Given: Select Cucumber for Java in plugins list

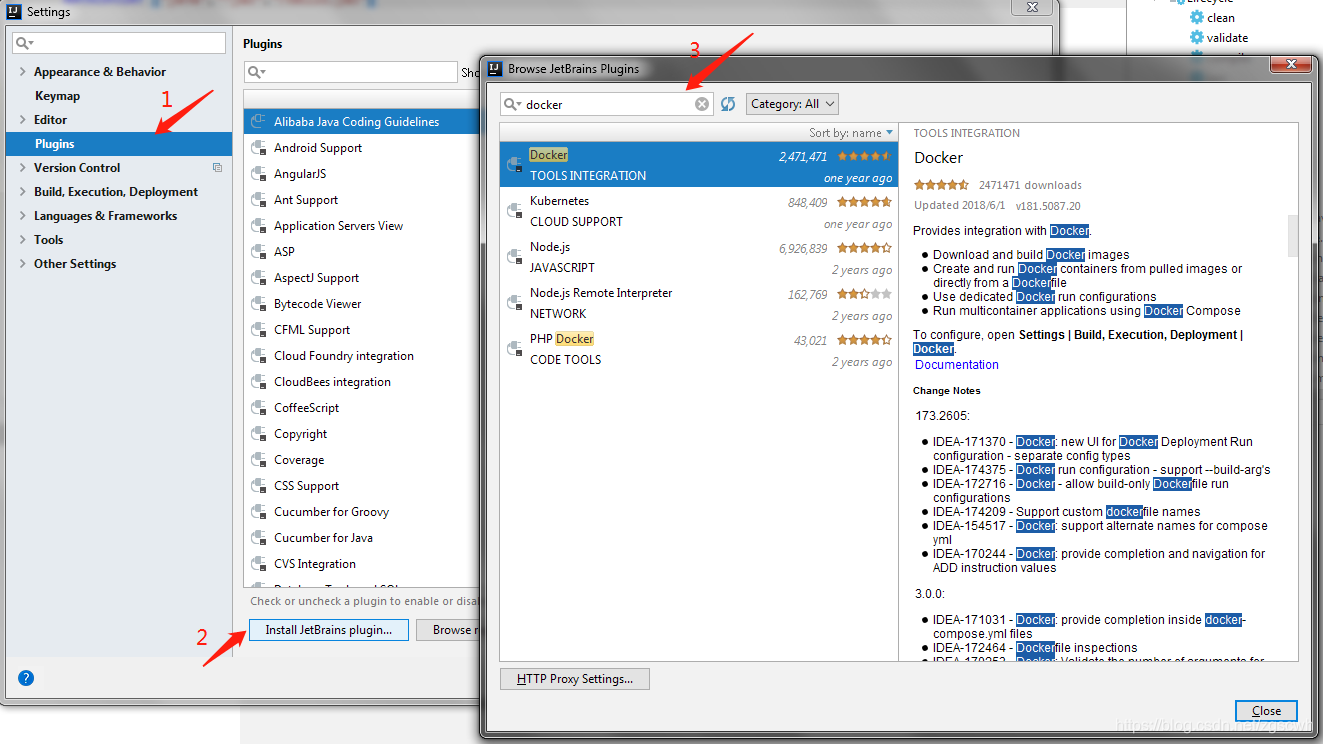Looking at the screenshot, I should click(362, 538).
